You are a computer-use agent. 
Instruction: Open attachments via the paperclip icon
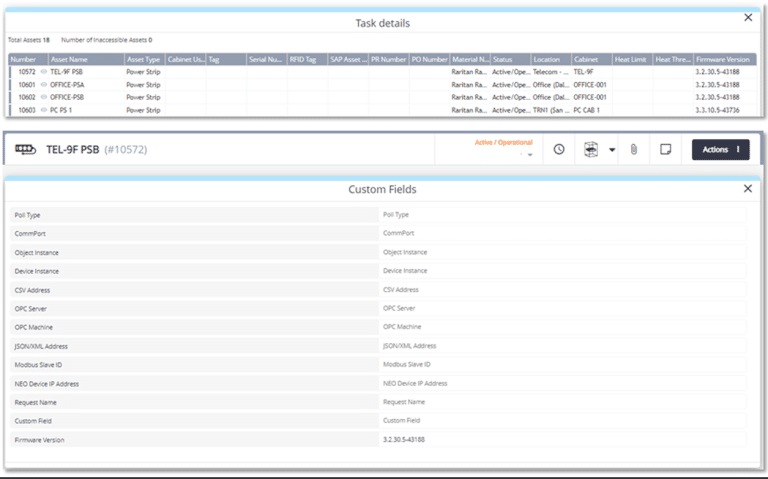pyautogui.click(x=633, y=150)
